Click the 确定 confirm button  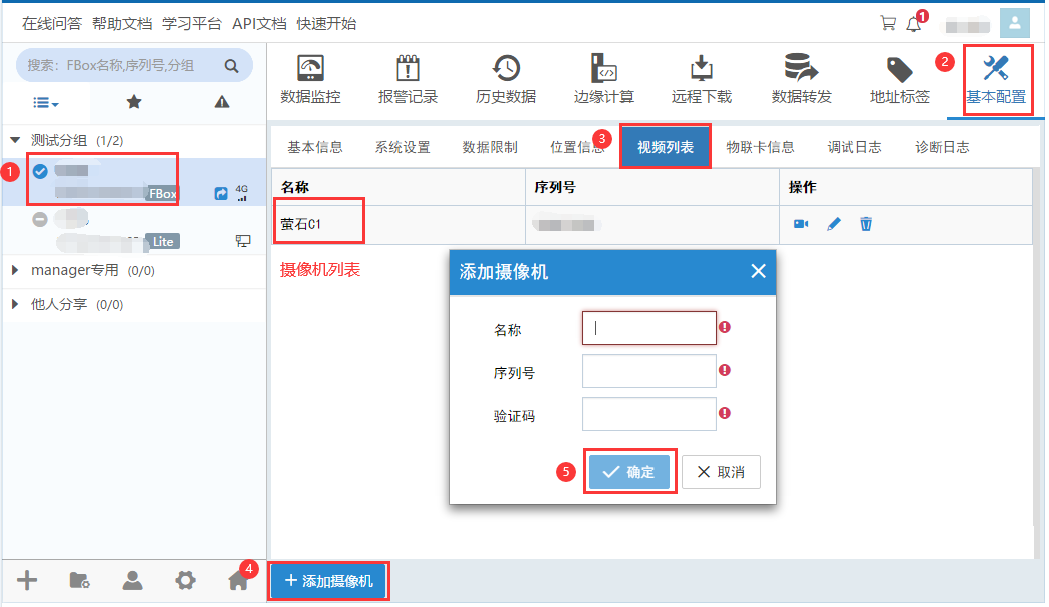[x=629, y=472]
